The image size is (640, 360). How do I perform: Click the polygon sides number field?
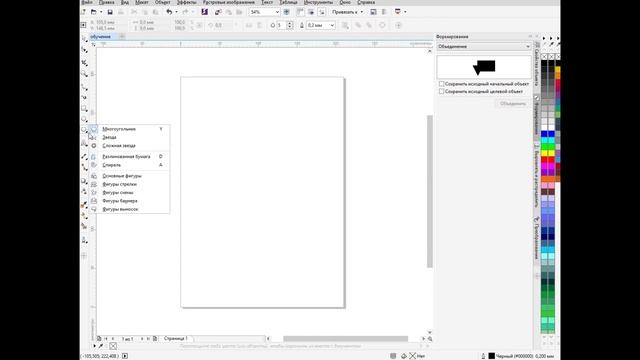tap(282, 25)
